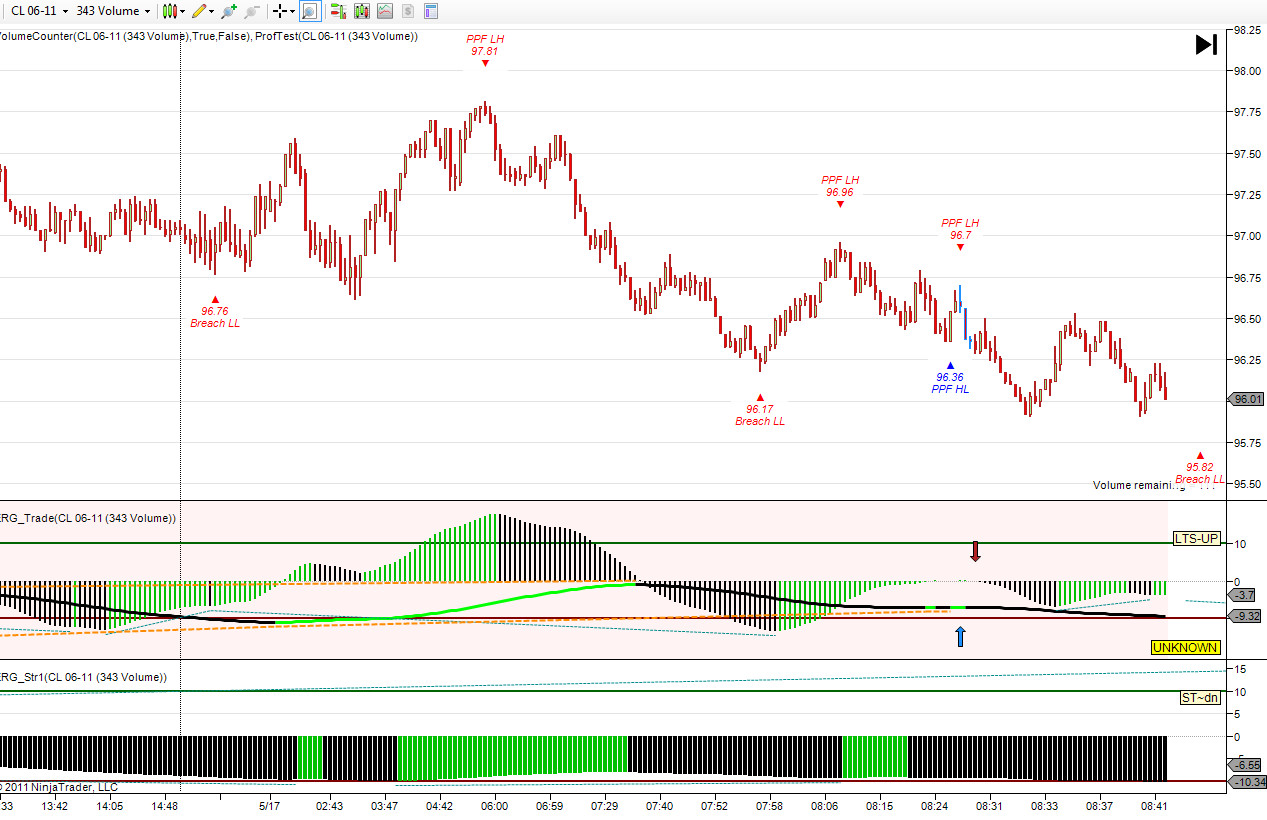Click the red triangle below PPF LH 97.81
The width and height of the screenshot is (1267, 820).
pyautogui.click(x=485, y=63)
